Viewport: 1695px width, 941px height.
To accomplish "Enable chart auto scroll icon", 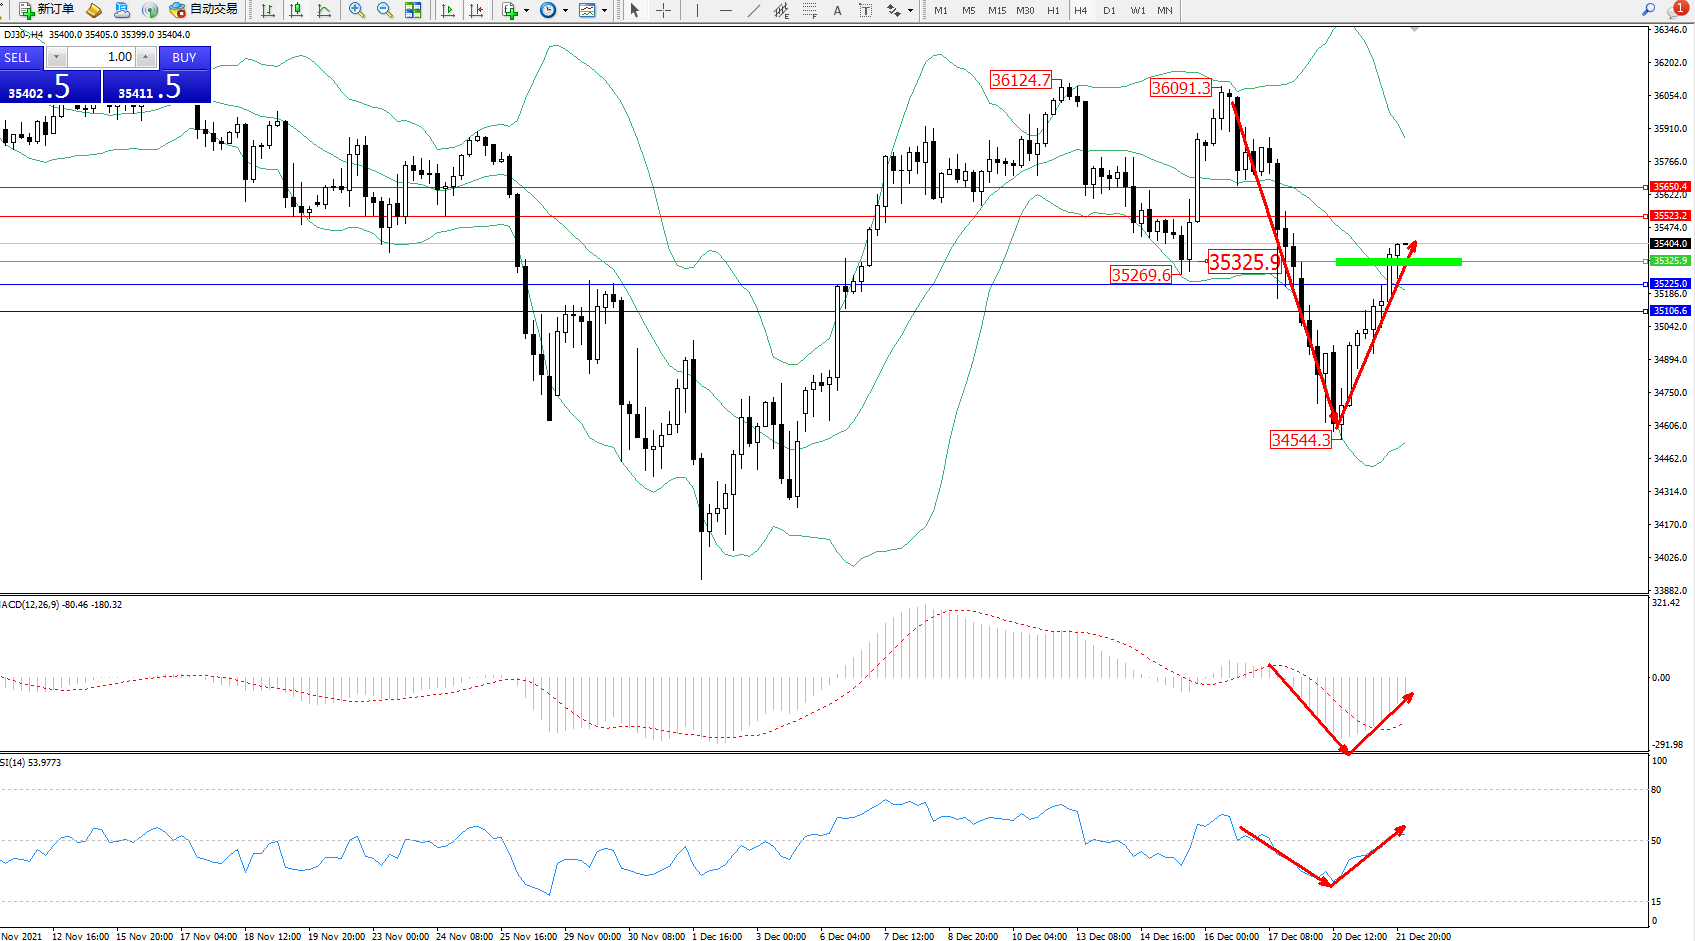I will [448, 10].
